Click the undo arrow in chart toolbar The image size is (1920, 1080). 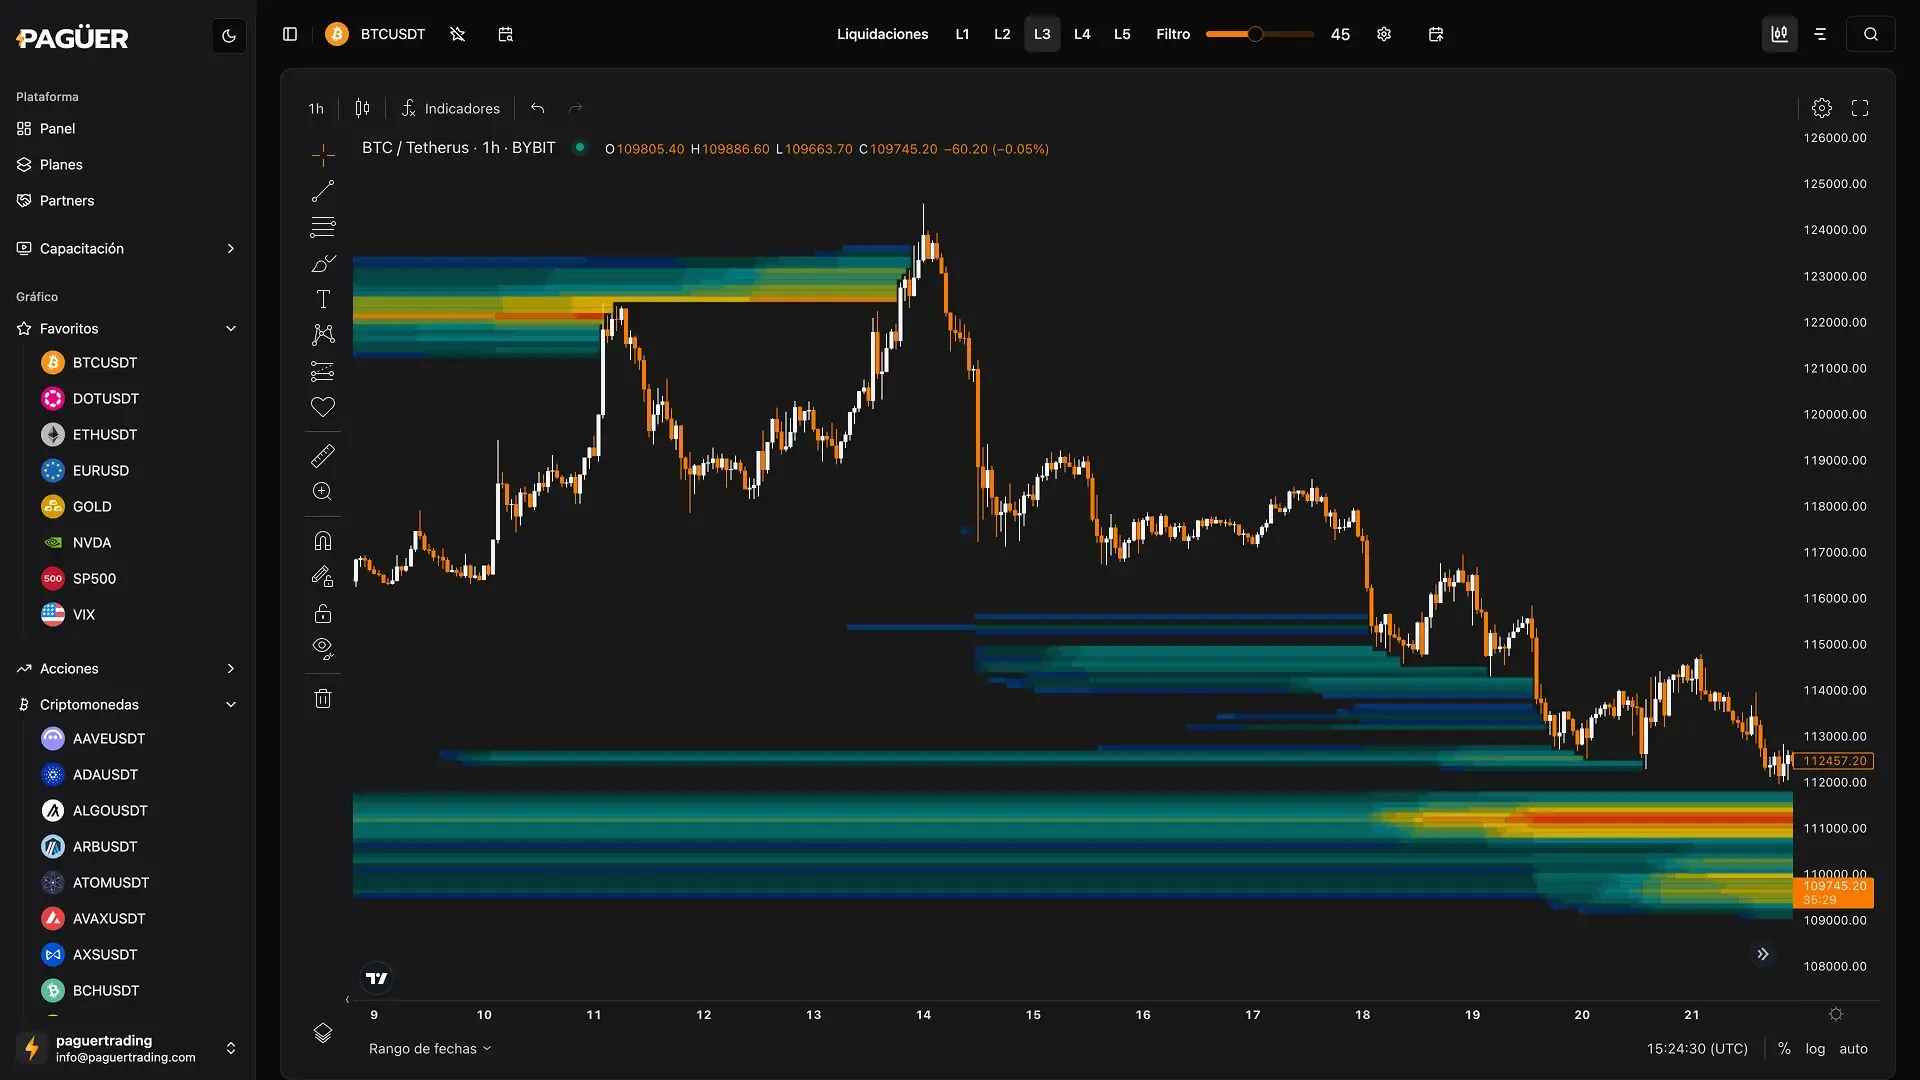click(x=537, y=108)
